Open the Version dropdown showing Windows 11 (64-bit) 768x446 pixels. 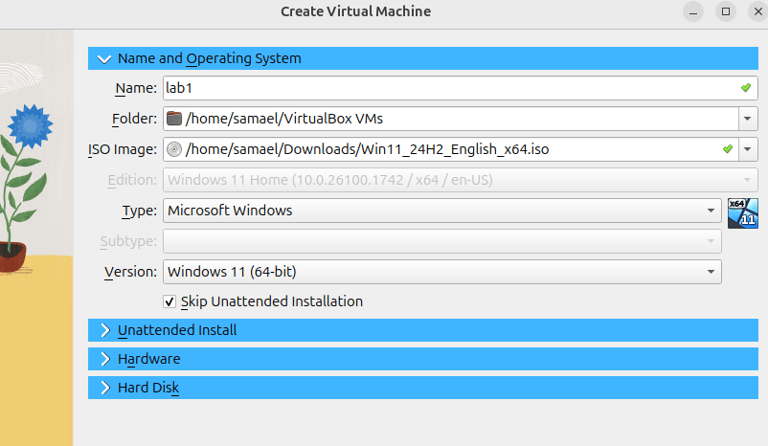[x=441, y=271]
